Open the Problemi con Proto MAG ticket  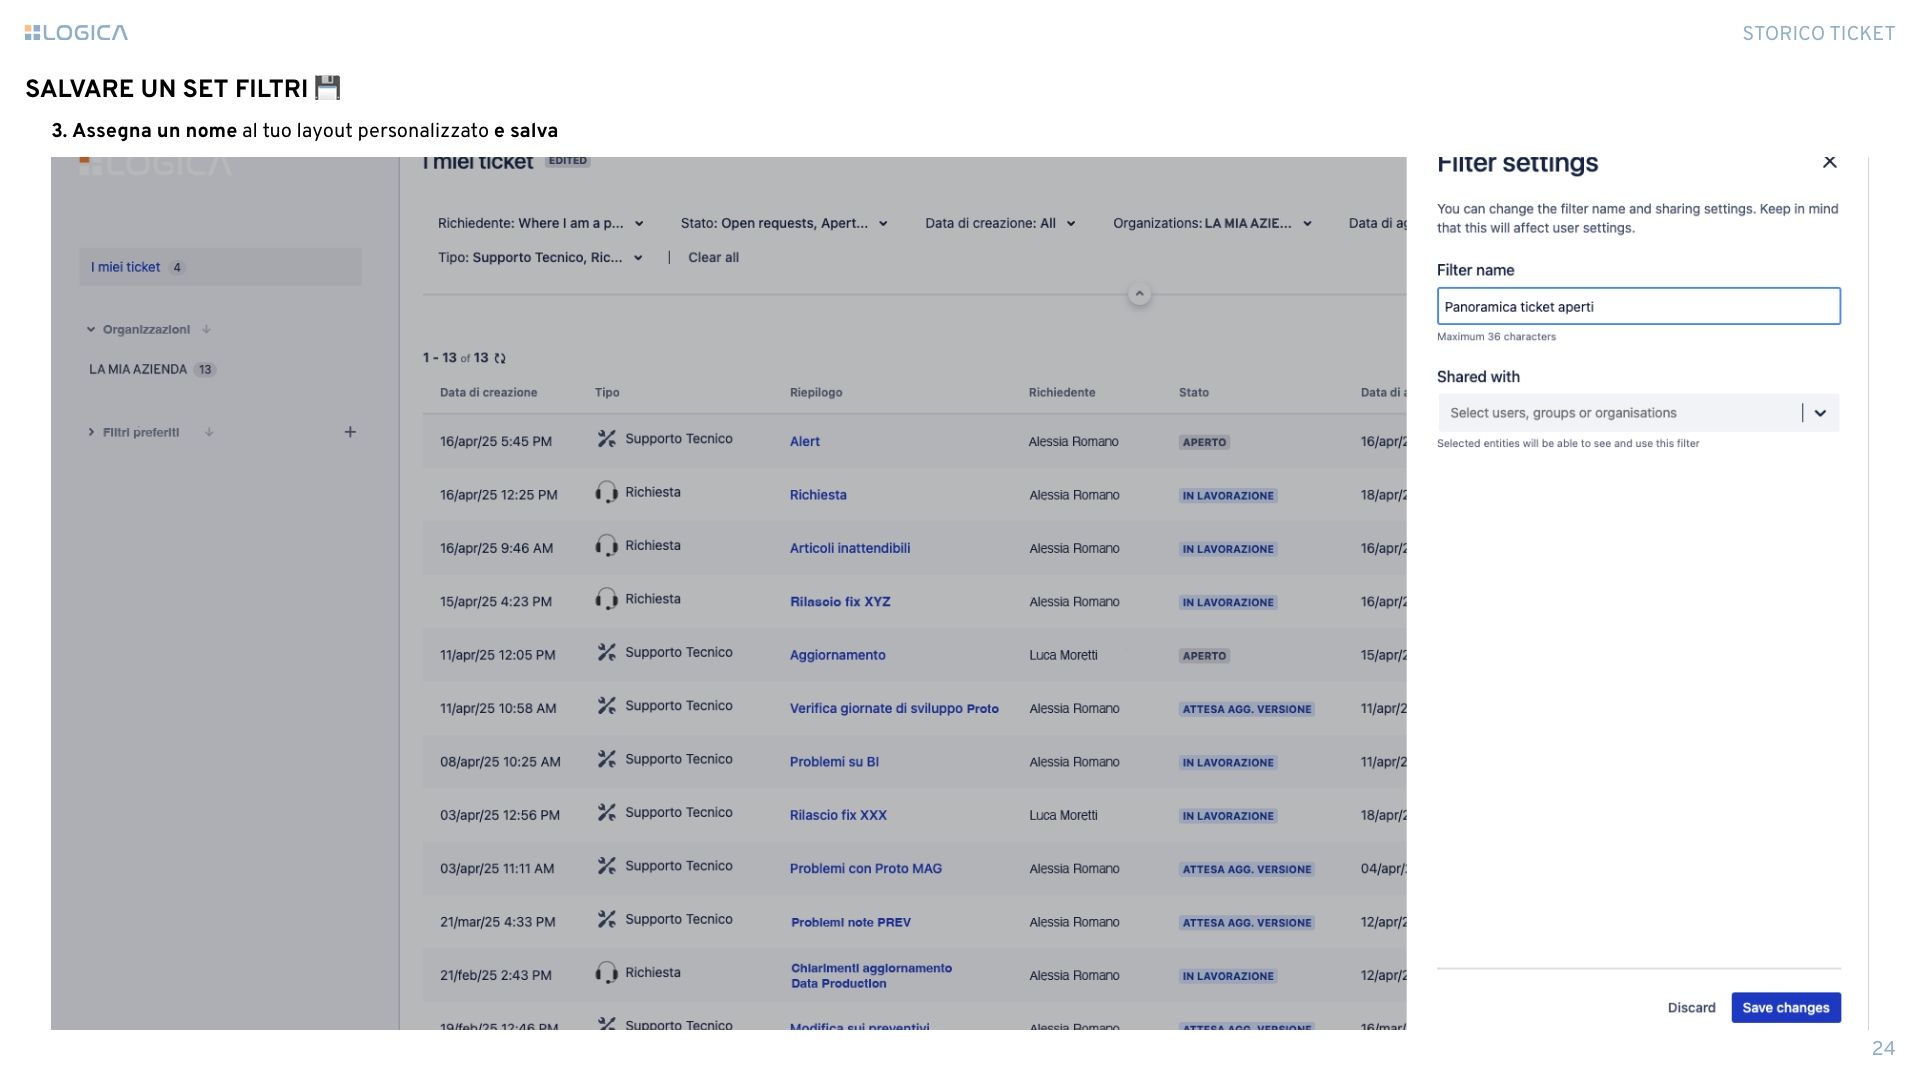[866, 869]
